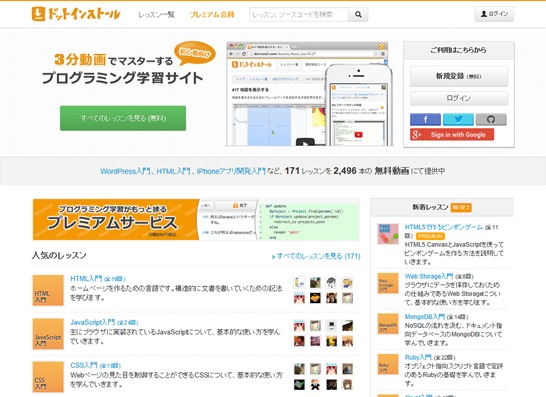
Task: Open the Web Storage入門 sidebar icon
Action: point(388,283)
